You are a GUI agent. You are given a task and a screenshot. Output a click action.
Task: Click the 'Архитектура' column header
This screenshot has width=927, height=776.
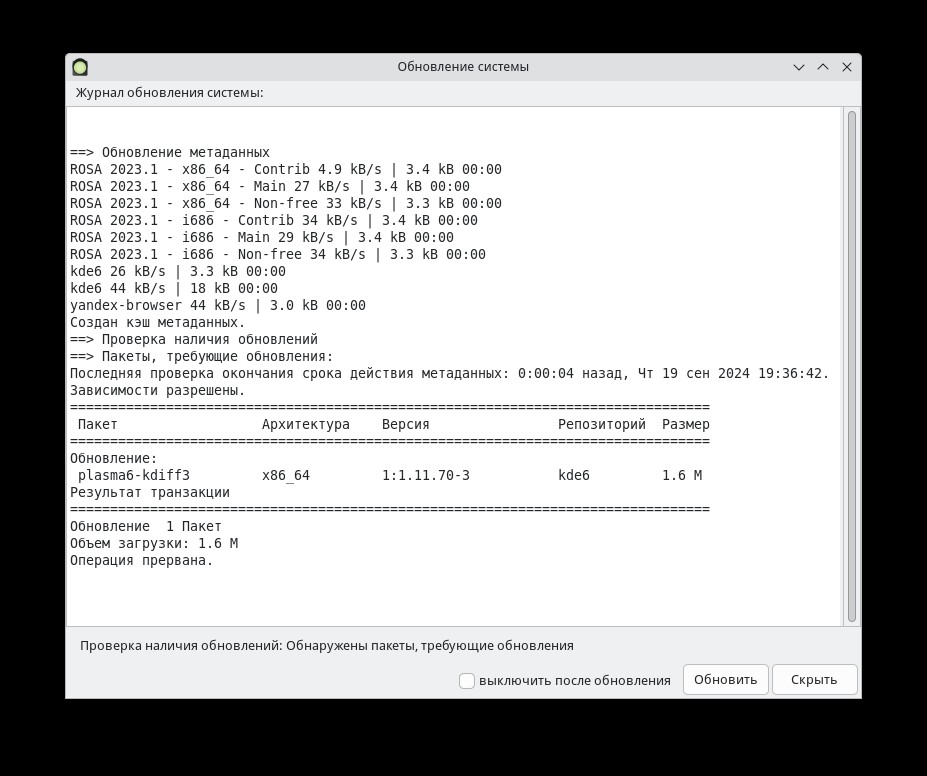[306, 425]
